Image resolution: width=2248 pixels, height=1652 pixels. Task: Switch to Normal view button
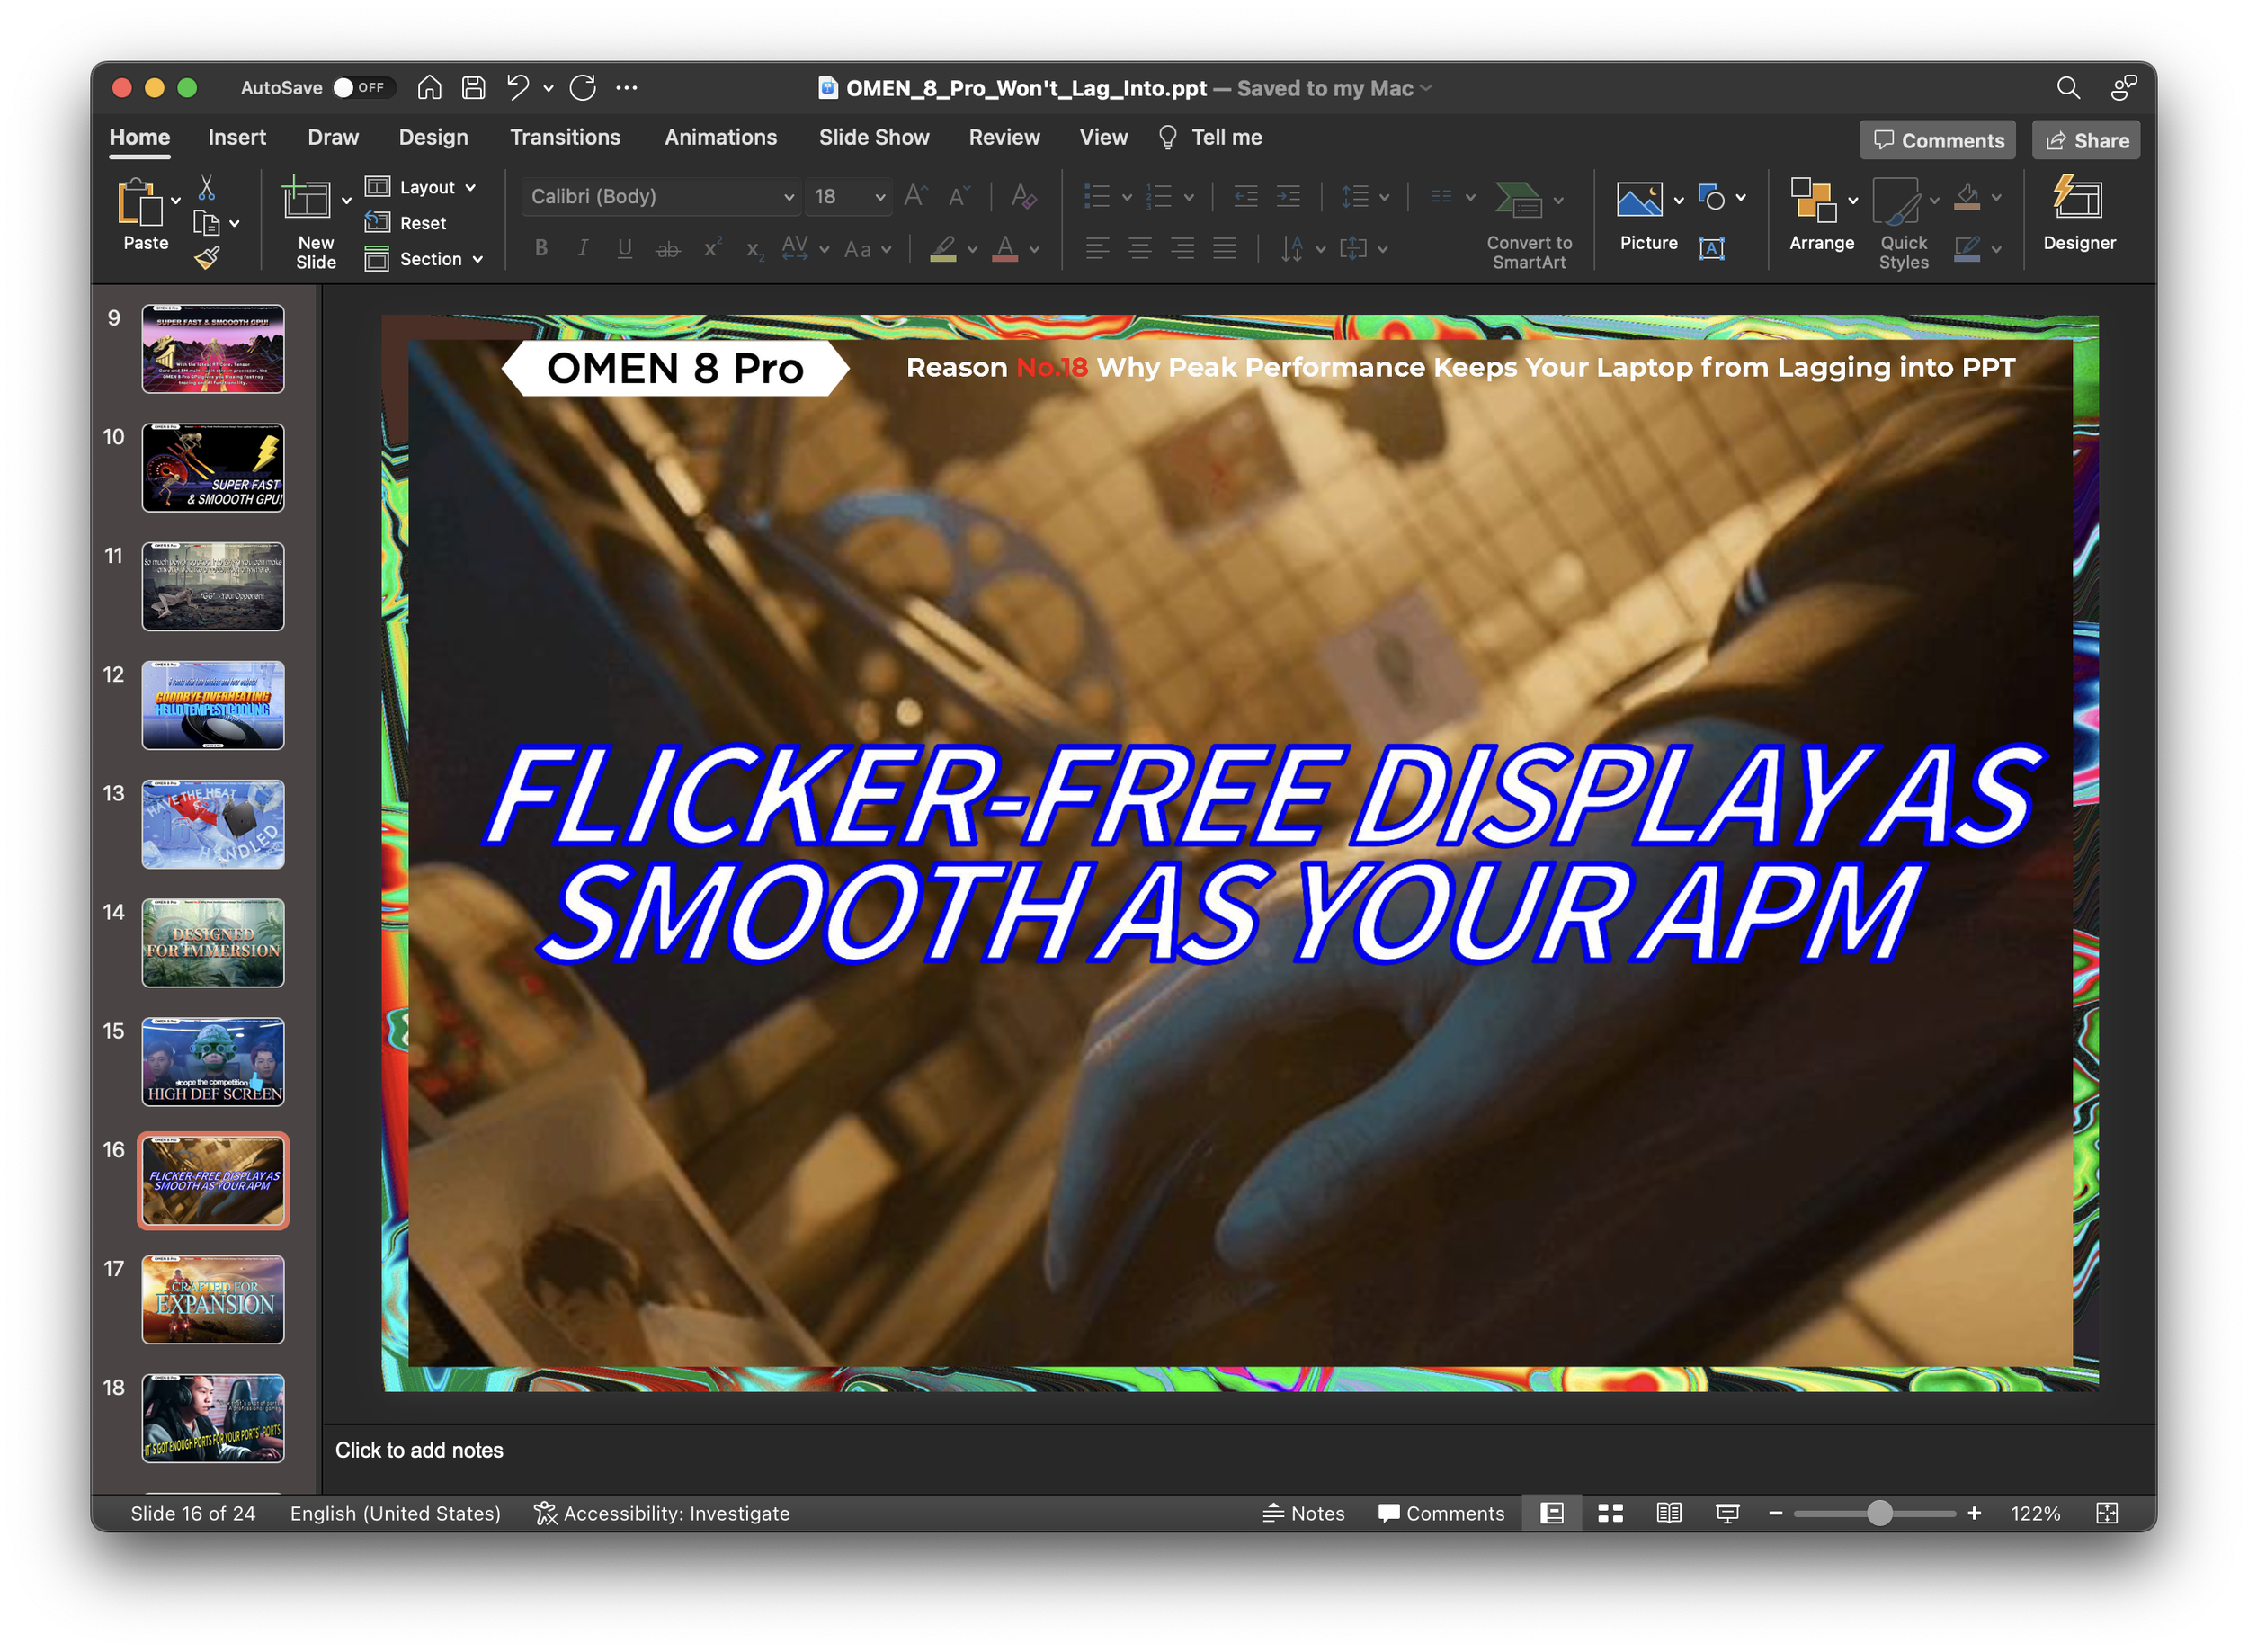pos(1552,1513)
